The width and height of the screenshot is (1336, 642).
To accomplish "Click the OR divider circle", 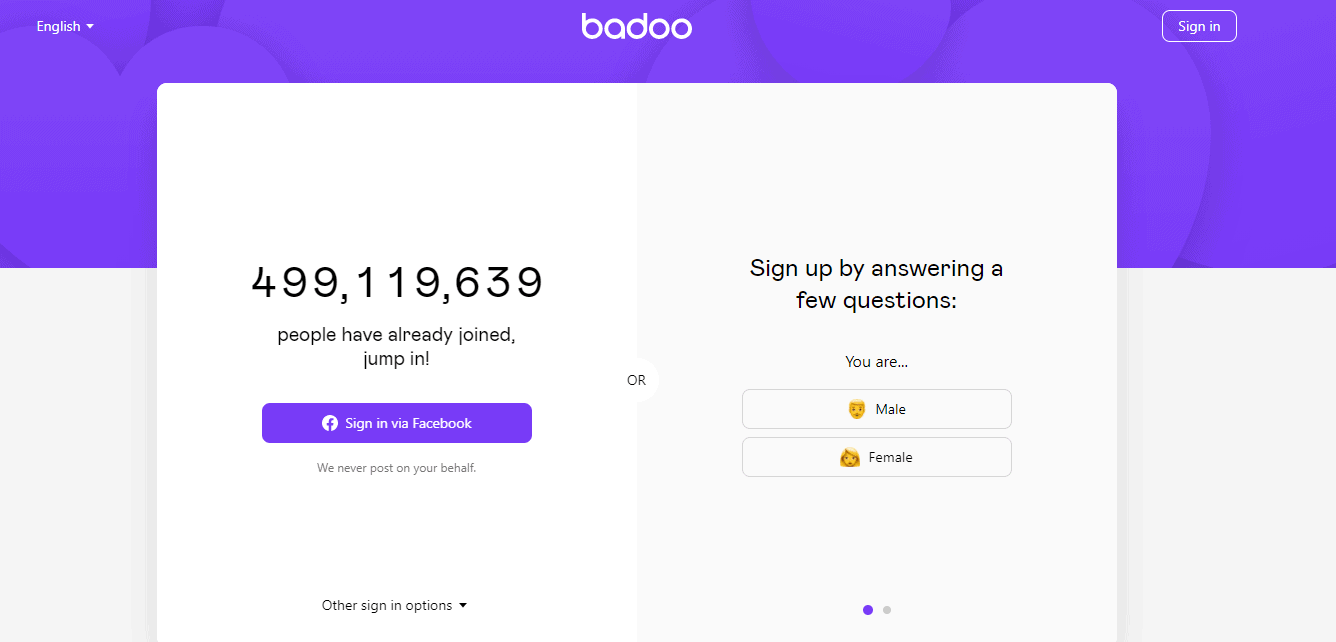I will click(636, 380).
